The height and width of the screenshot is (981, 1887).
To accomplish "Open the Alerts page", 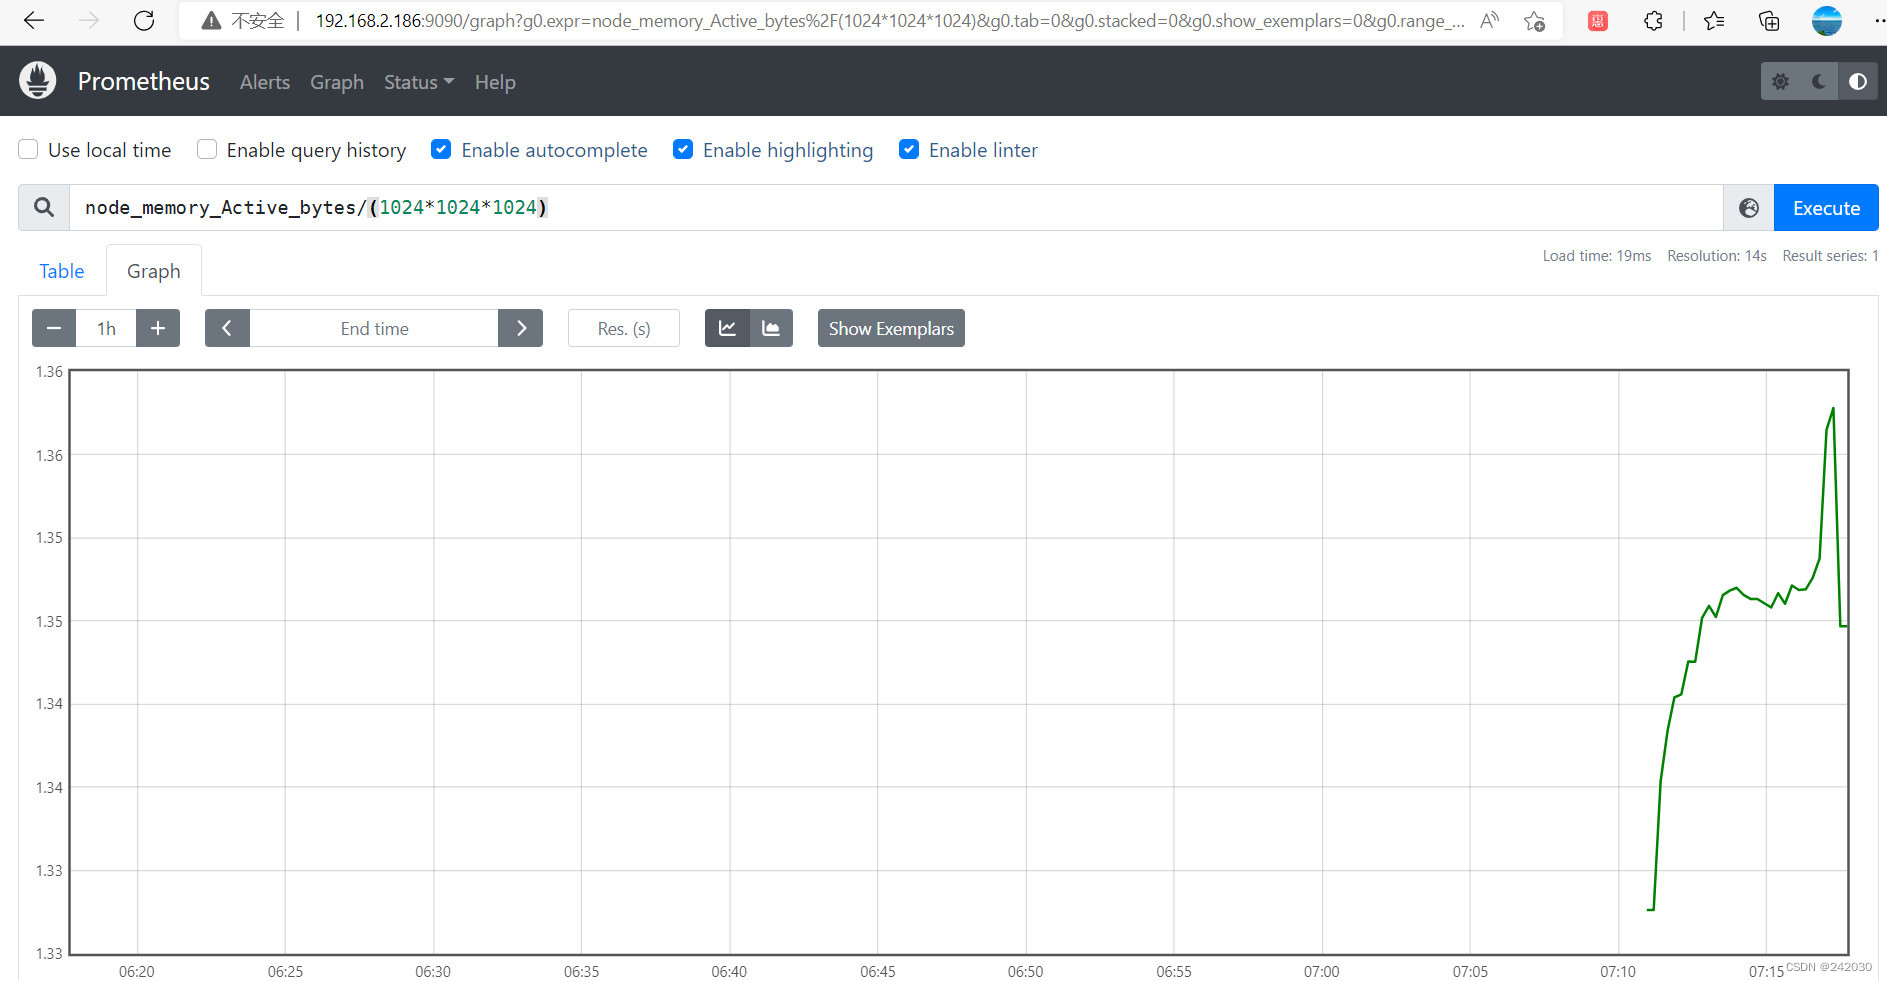I will coord(265,82).
